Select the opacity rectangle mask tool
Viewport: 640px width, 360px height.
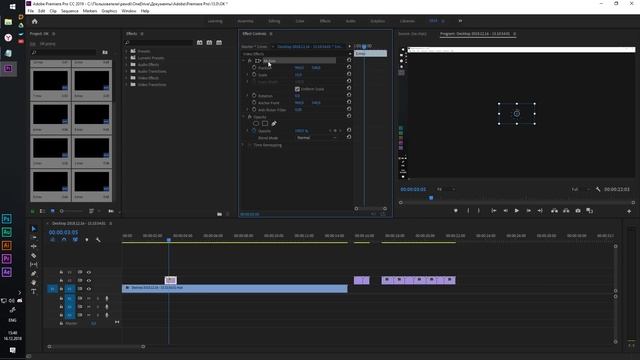pos(265,123)
